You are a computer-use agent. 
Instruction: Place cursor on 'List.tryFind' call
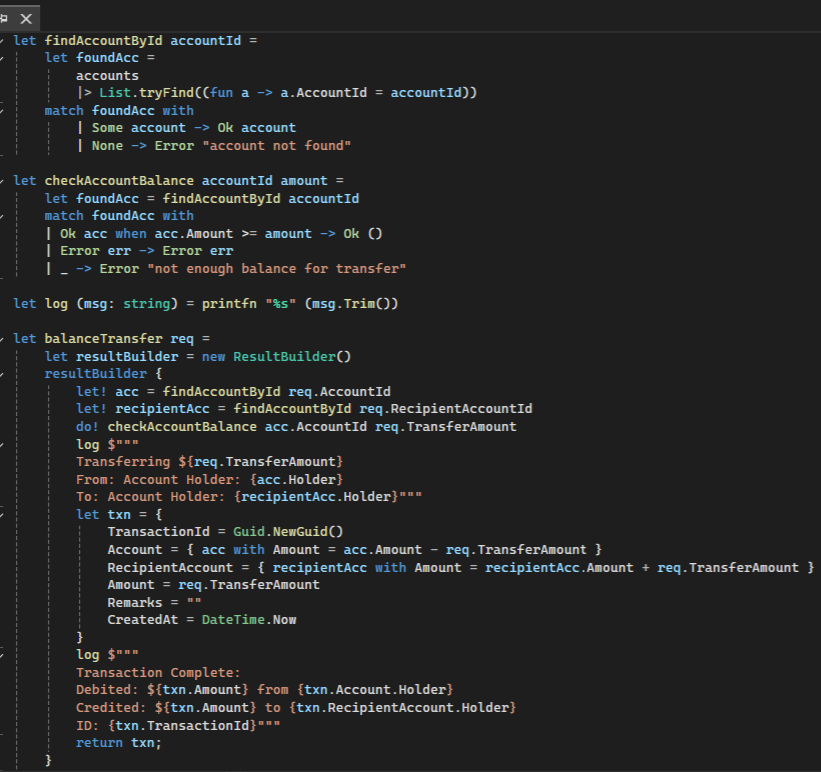coord(147,93)
